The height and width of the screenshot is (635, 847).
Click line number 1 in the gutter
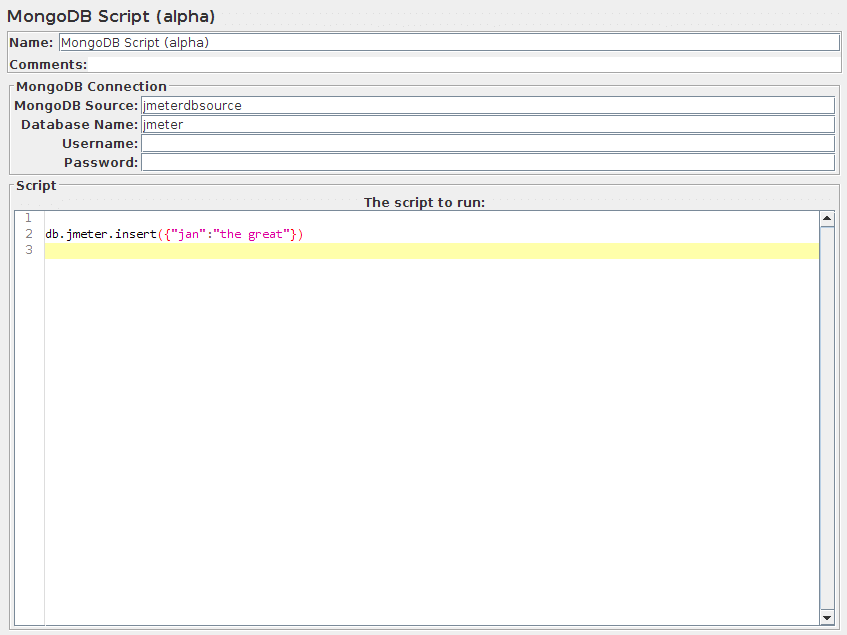click(x=28, y=217)
